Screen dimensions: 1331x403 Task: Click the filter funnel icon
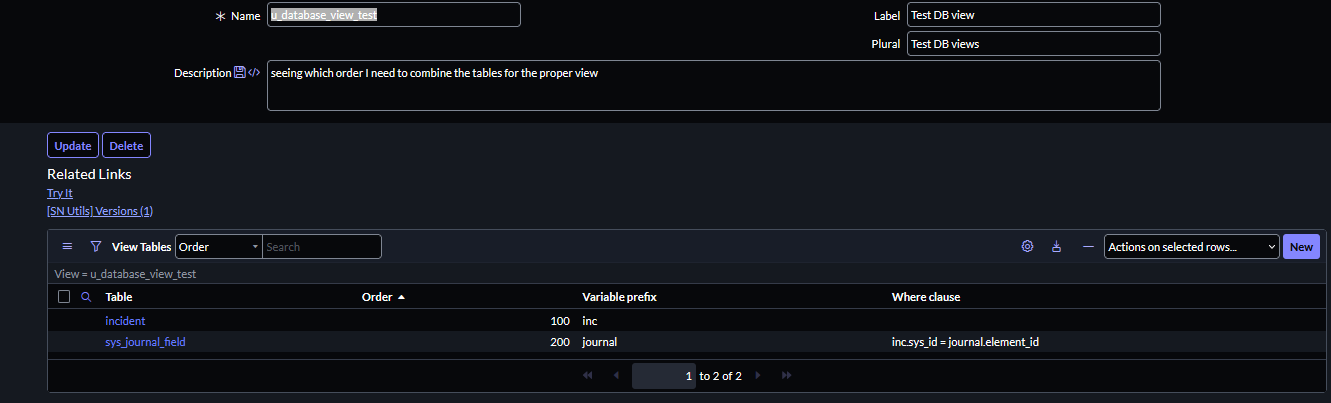point(96,246)
